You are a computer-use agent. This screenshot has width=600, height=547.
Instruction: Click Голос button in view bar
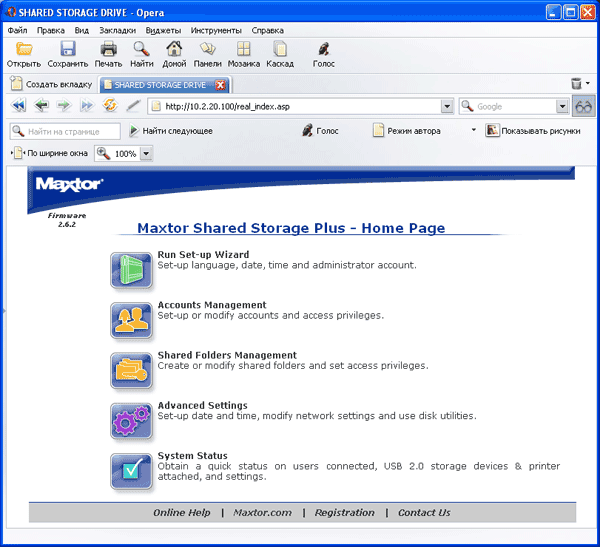(x=320, y=131)
